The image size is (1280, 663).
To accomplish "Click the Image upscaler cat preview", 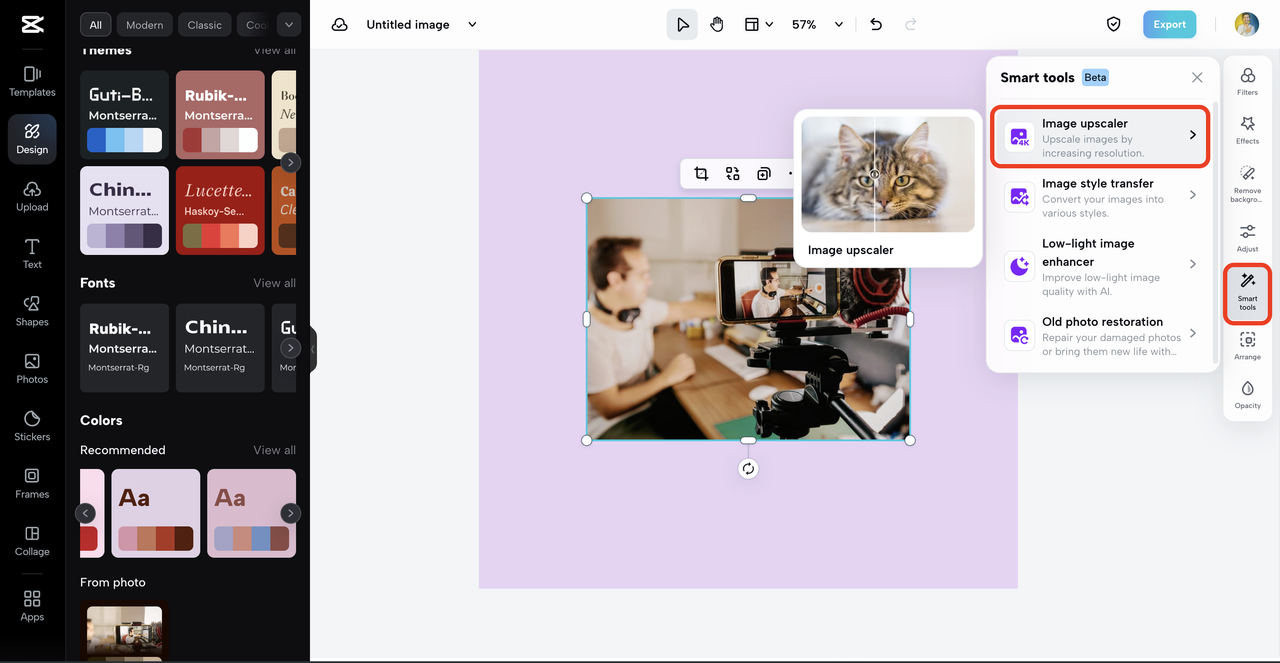I will pos(888,174).
